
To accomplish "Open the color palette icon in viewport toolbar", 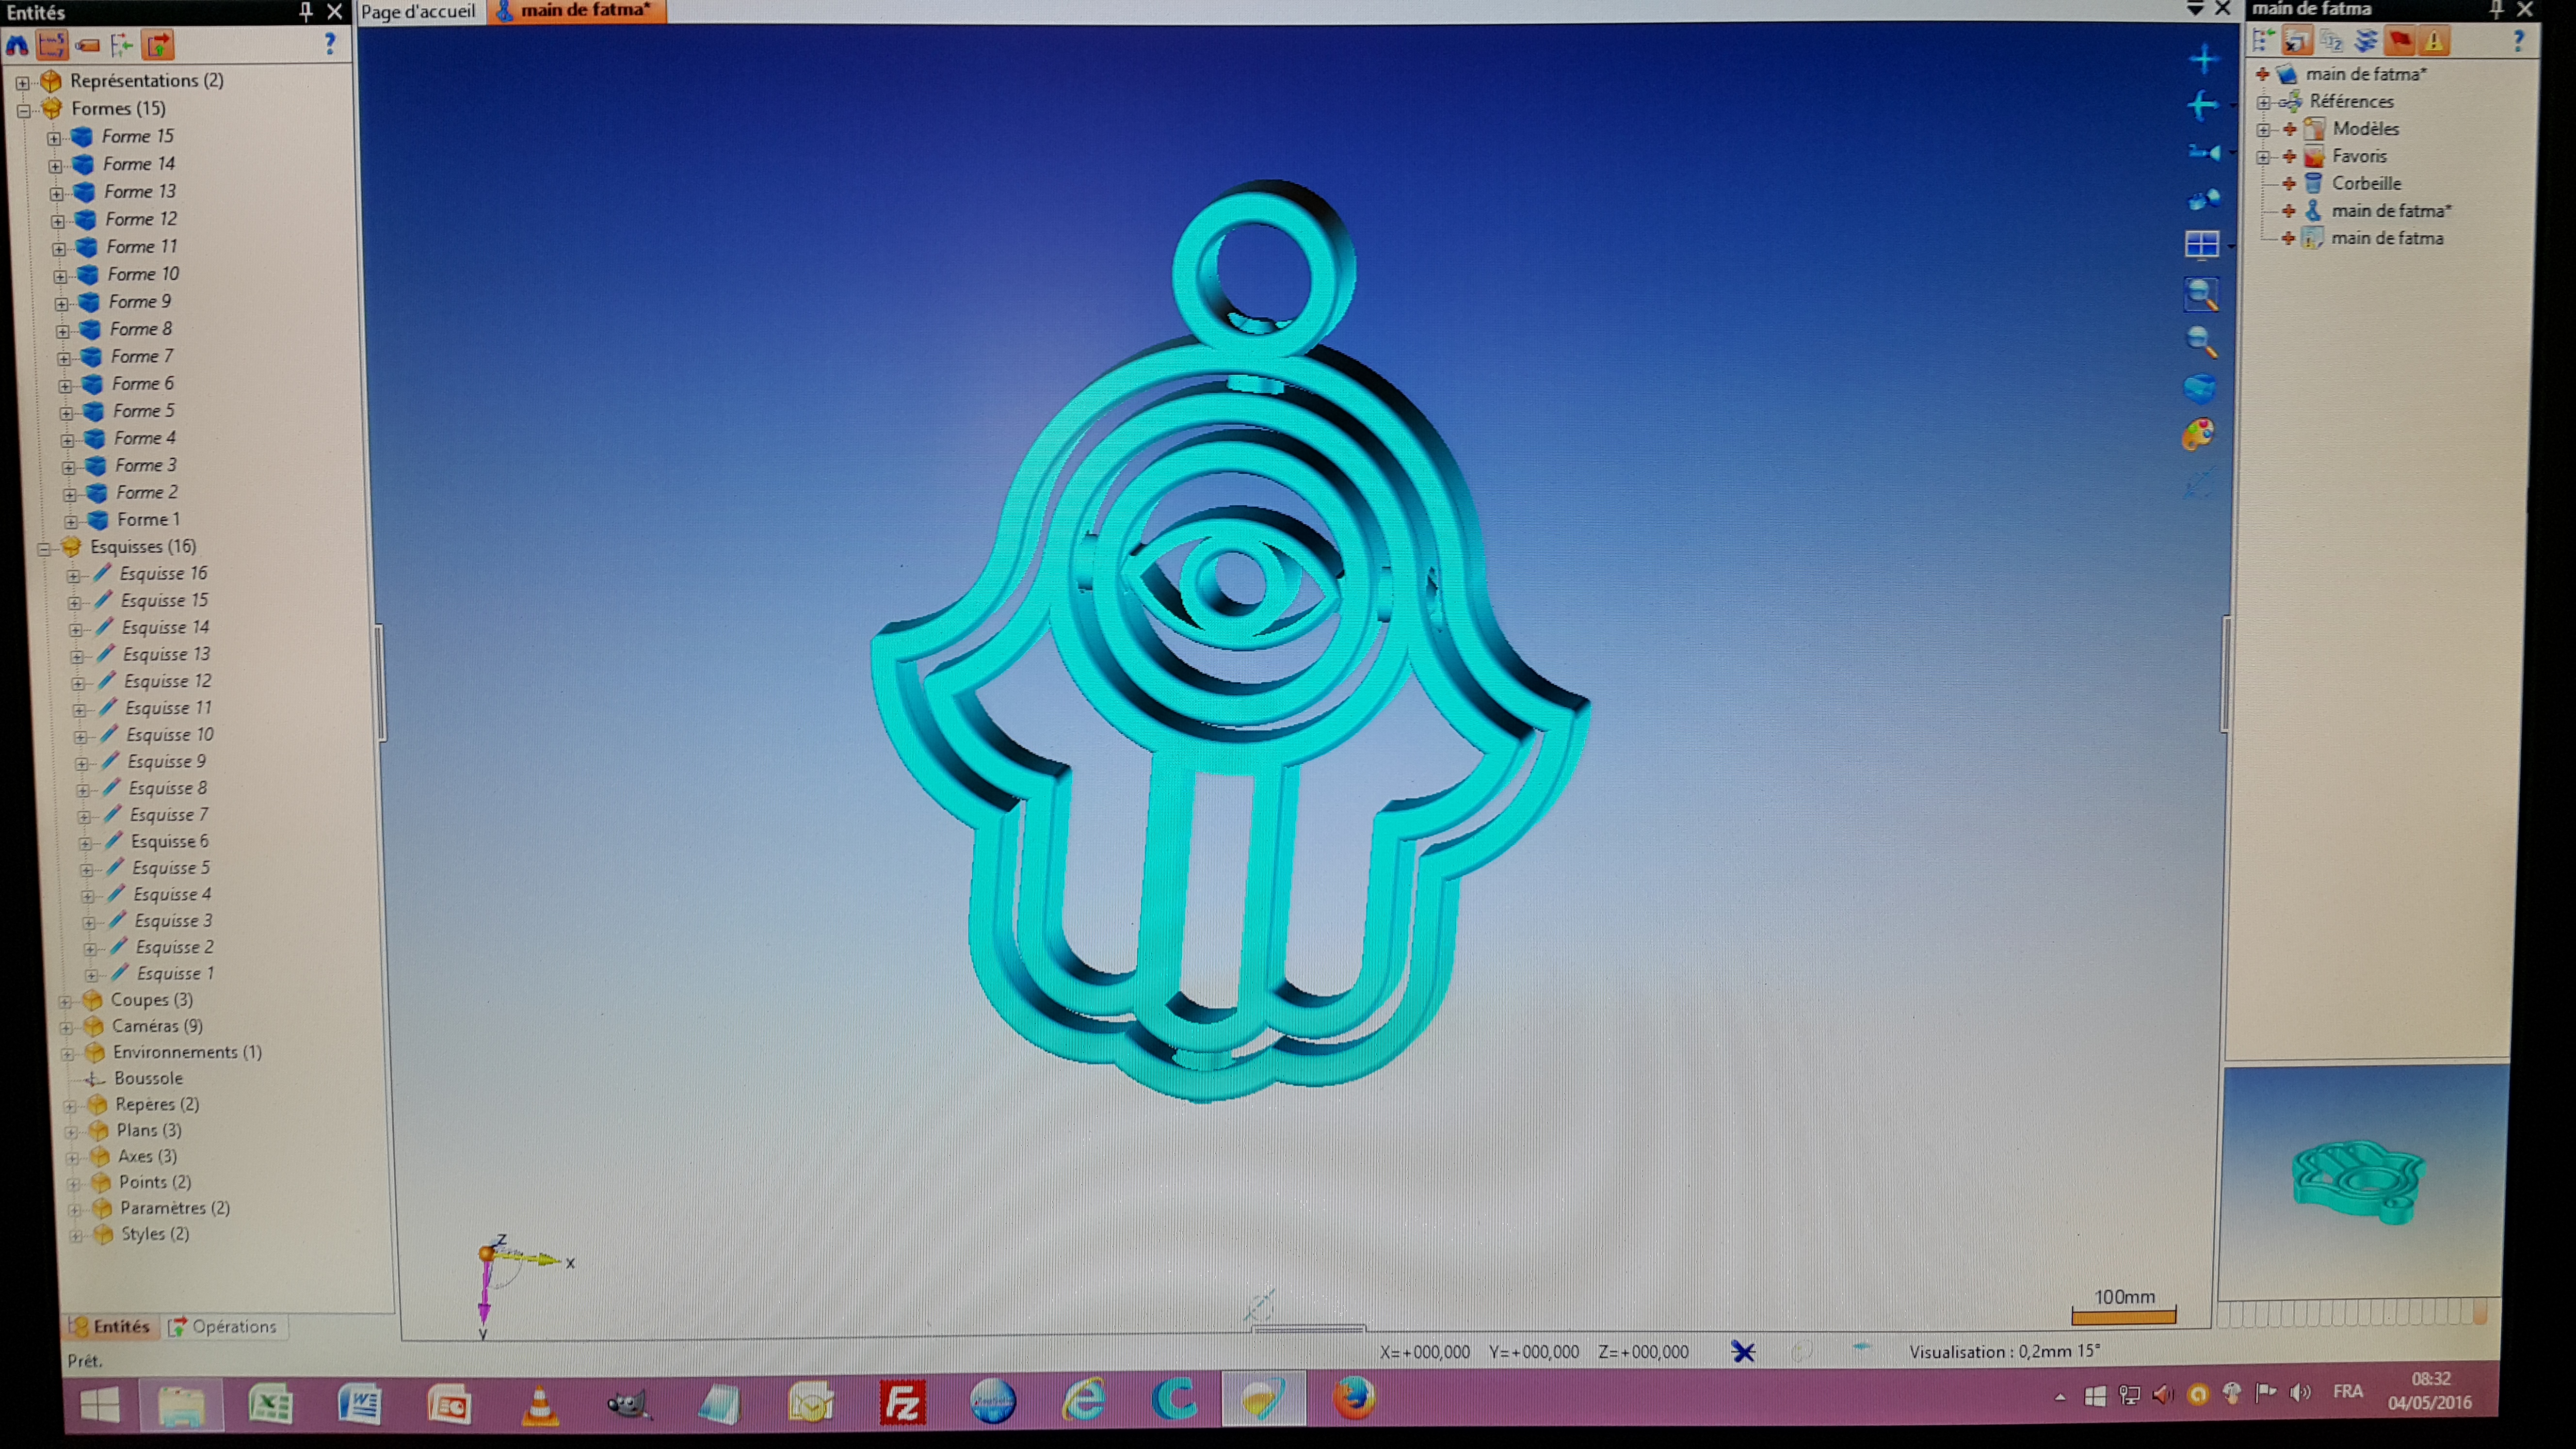I will (x=2198, y=435).
